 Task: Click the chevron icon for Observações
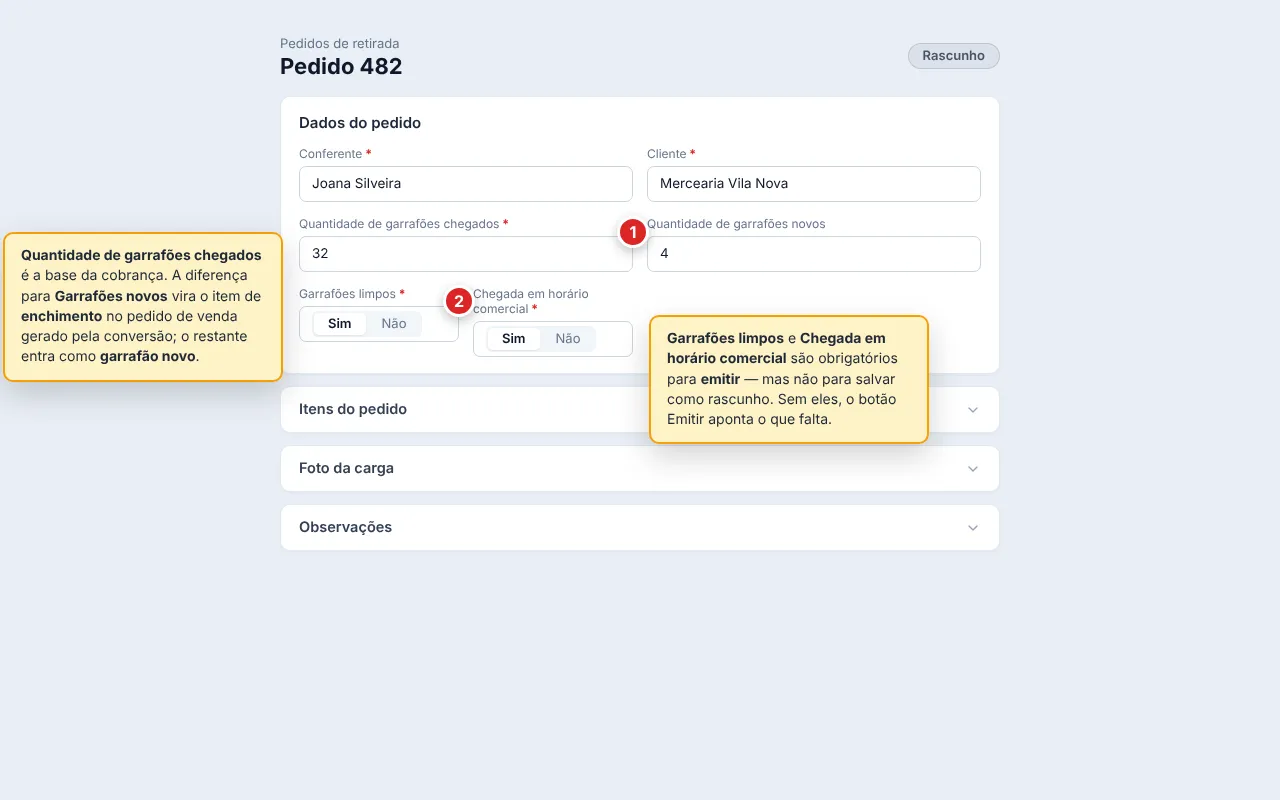tap(973, 528)
